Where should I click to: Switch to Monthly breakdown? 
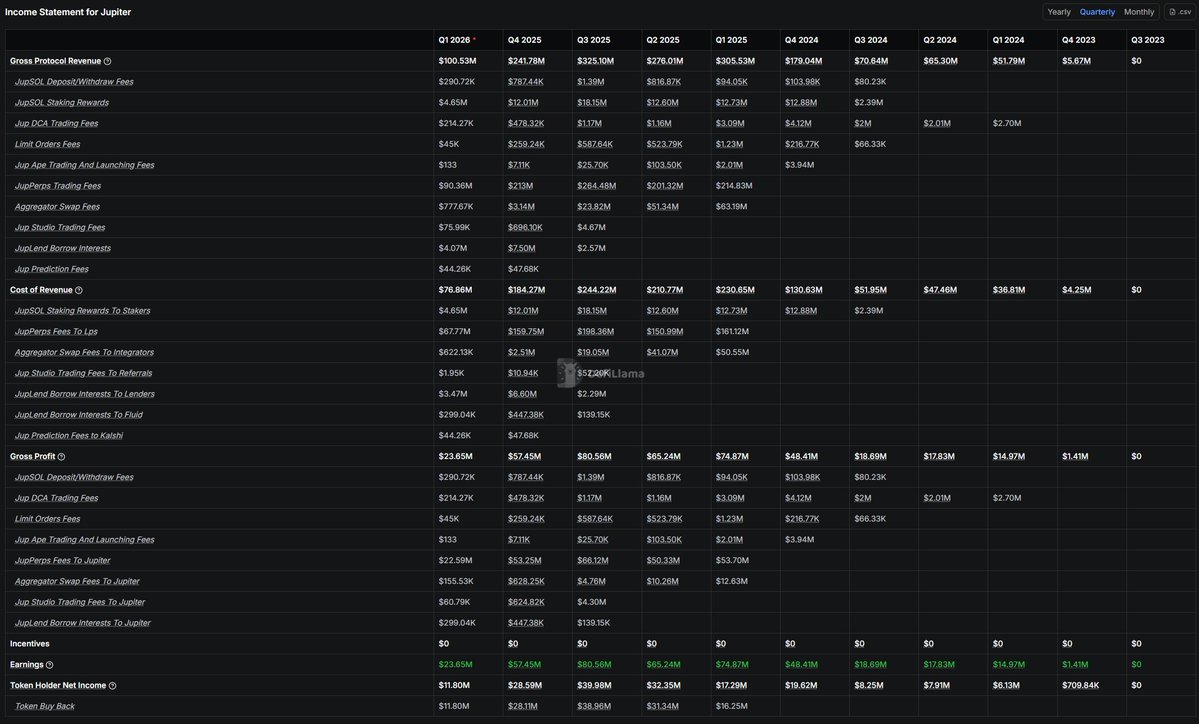coord(1139,12)
